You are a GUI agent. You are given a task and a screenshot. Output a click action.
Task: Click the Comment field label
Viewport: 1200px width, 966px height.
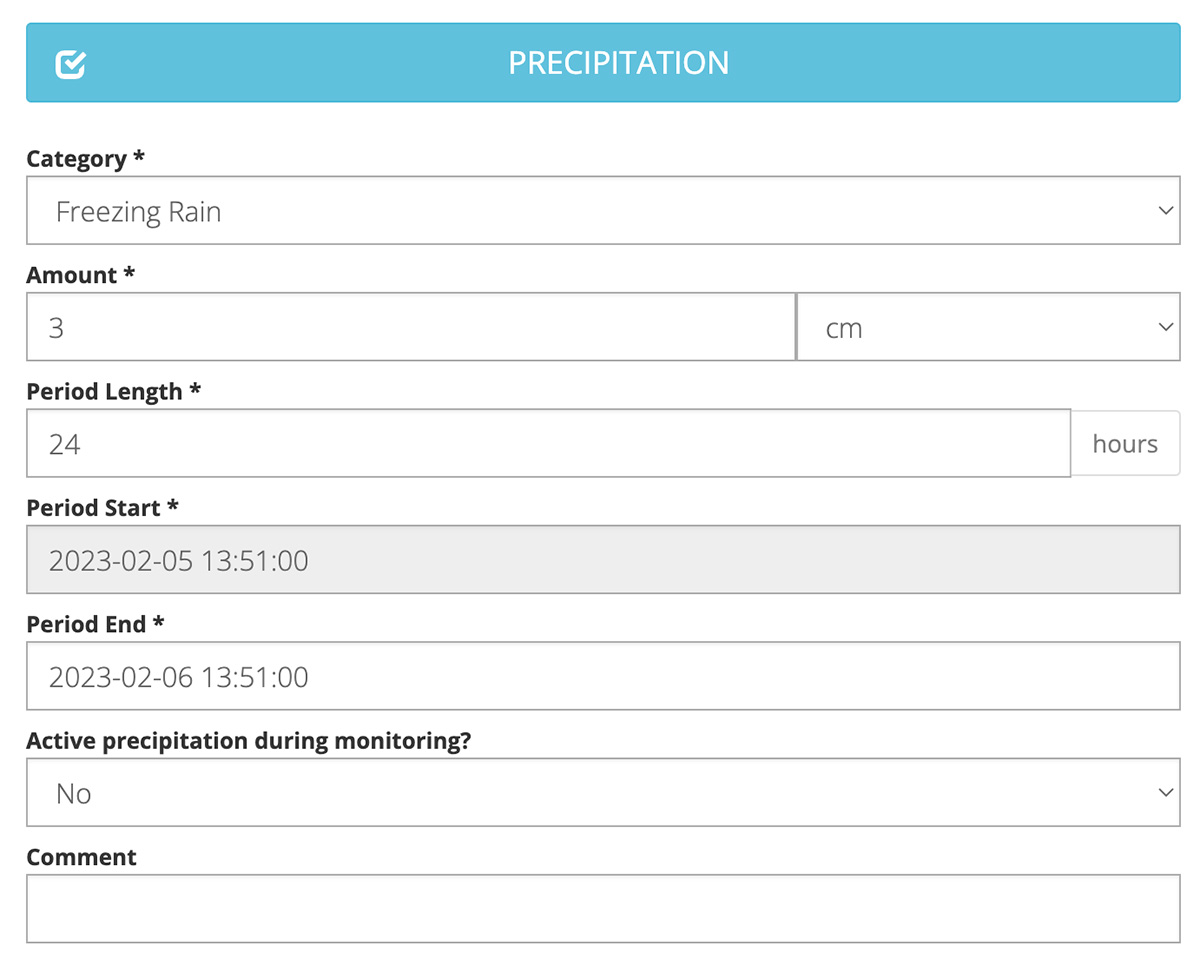[81, 857]
